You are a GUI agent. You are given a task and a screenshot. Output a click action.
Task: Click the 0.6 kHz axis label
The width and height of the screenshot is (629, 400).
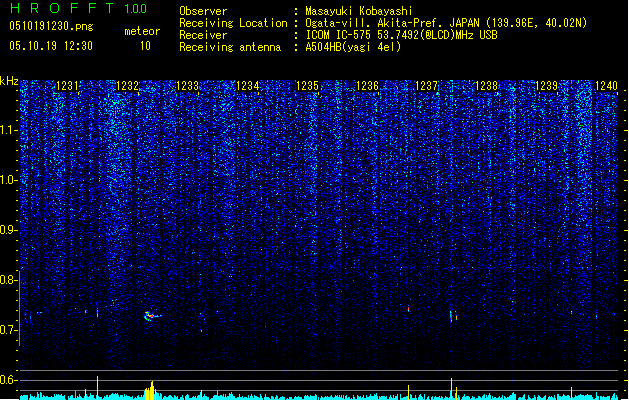[9, 380]
